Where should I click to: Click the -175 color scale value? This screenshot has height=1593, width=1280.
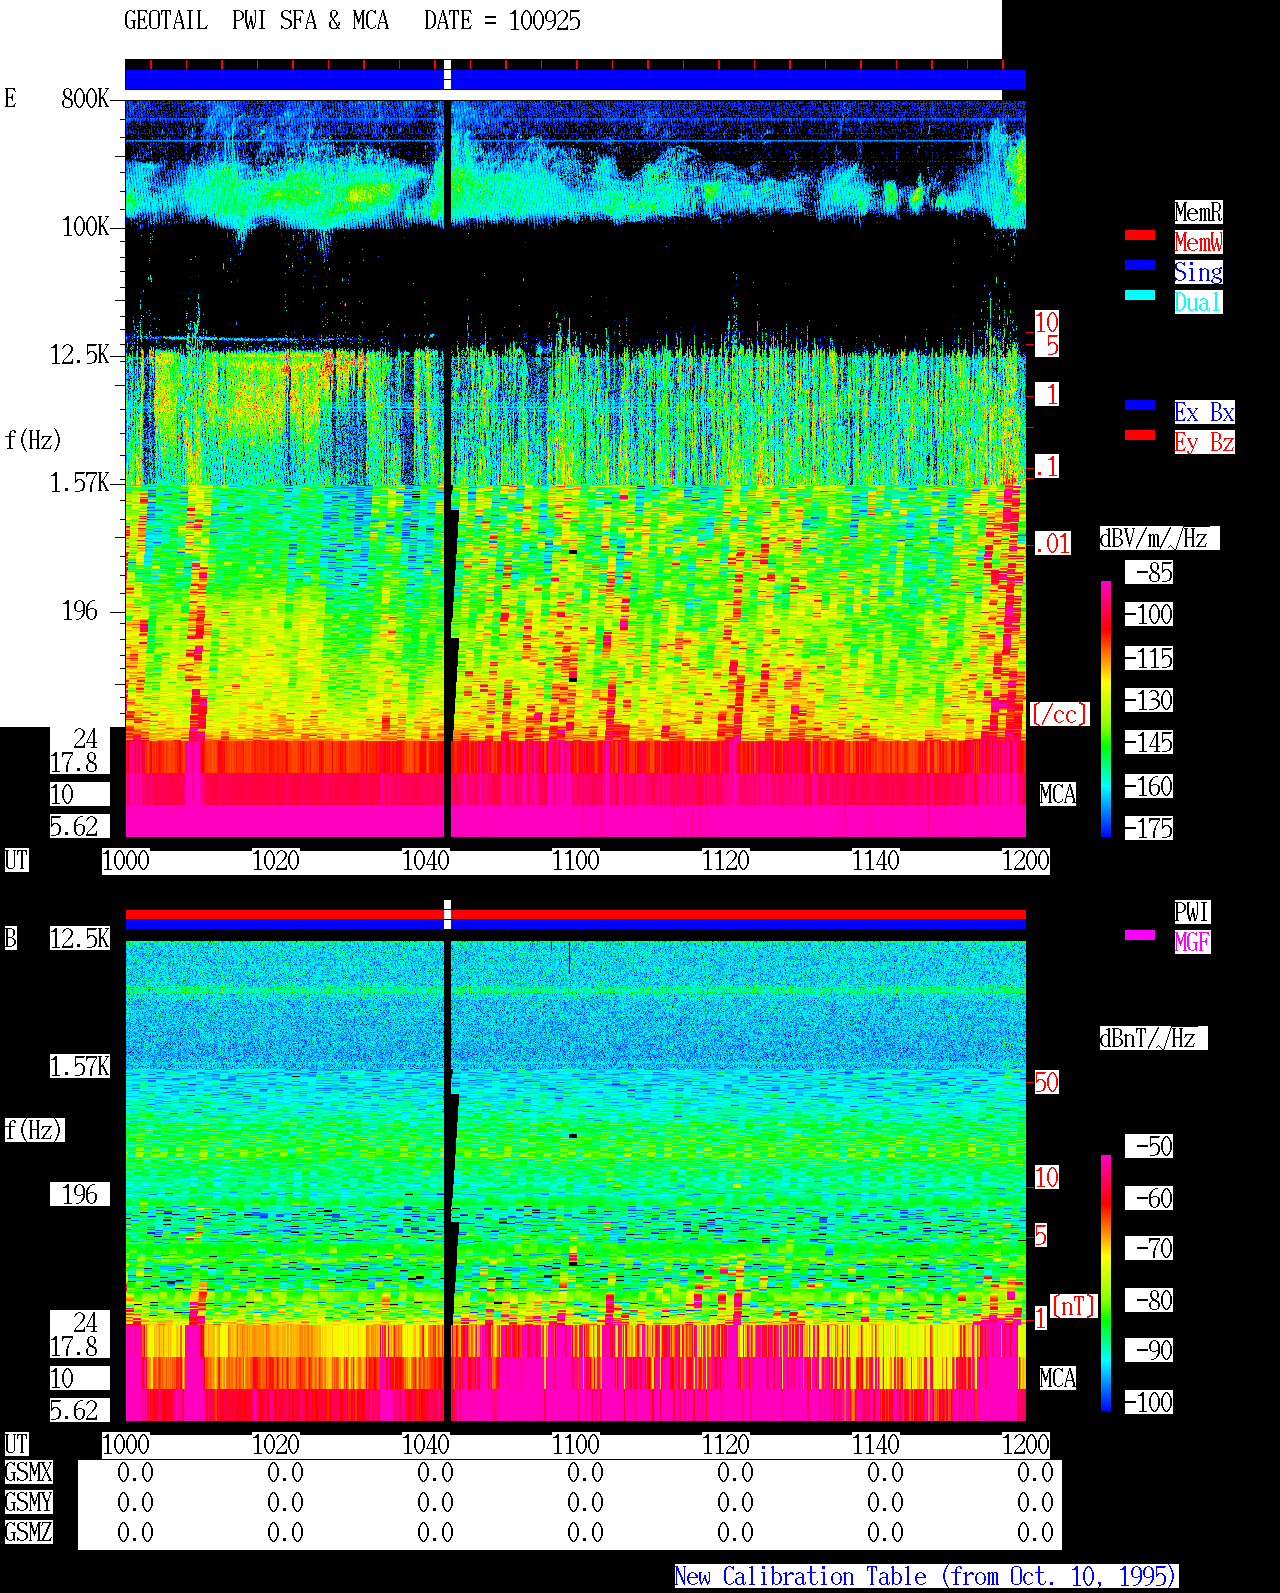[1149, 829]
